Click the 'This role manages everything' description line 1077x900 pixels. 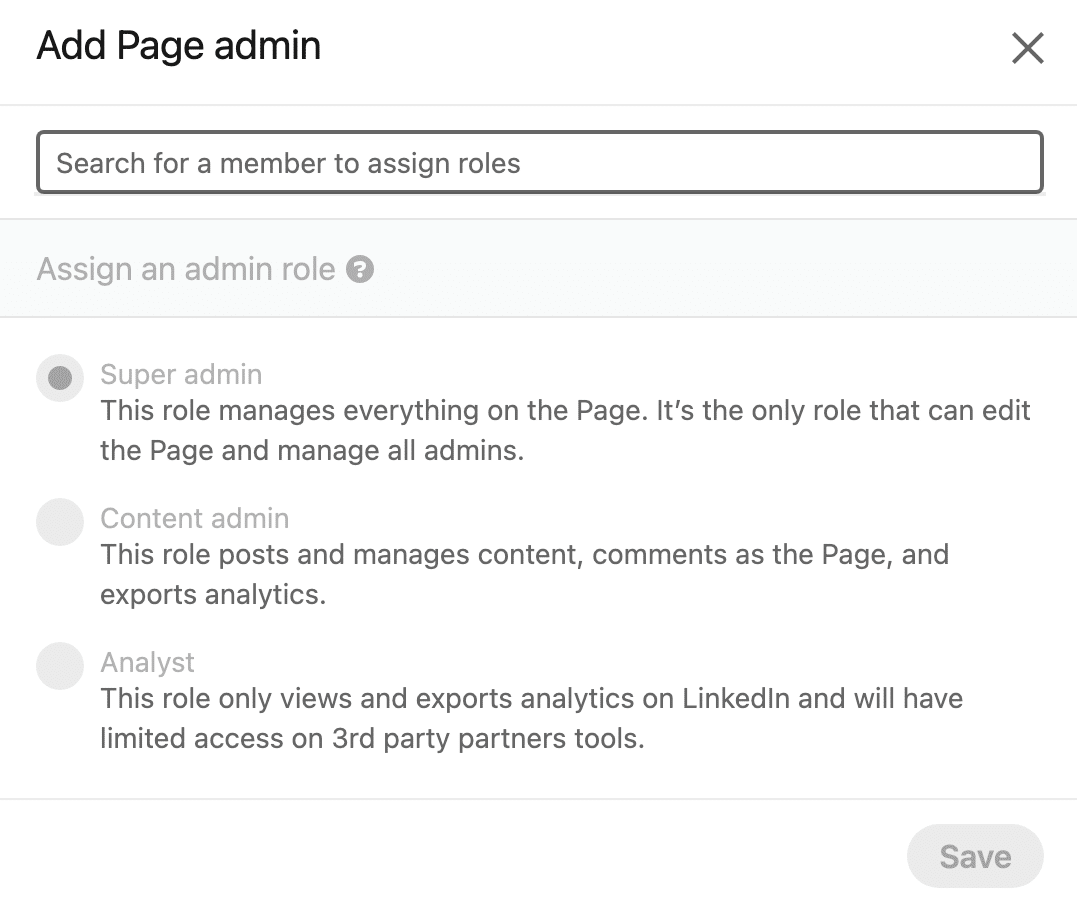coord(565,411)
